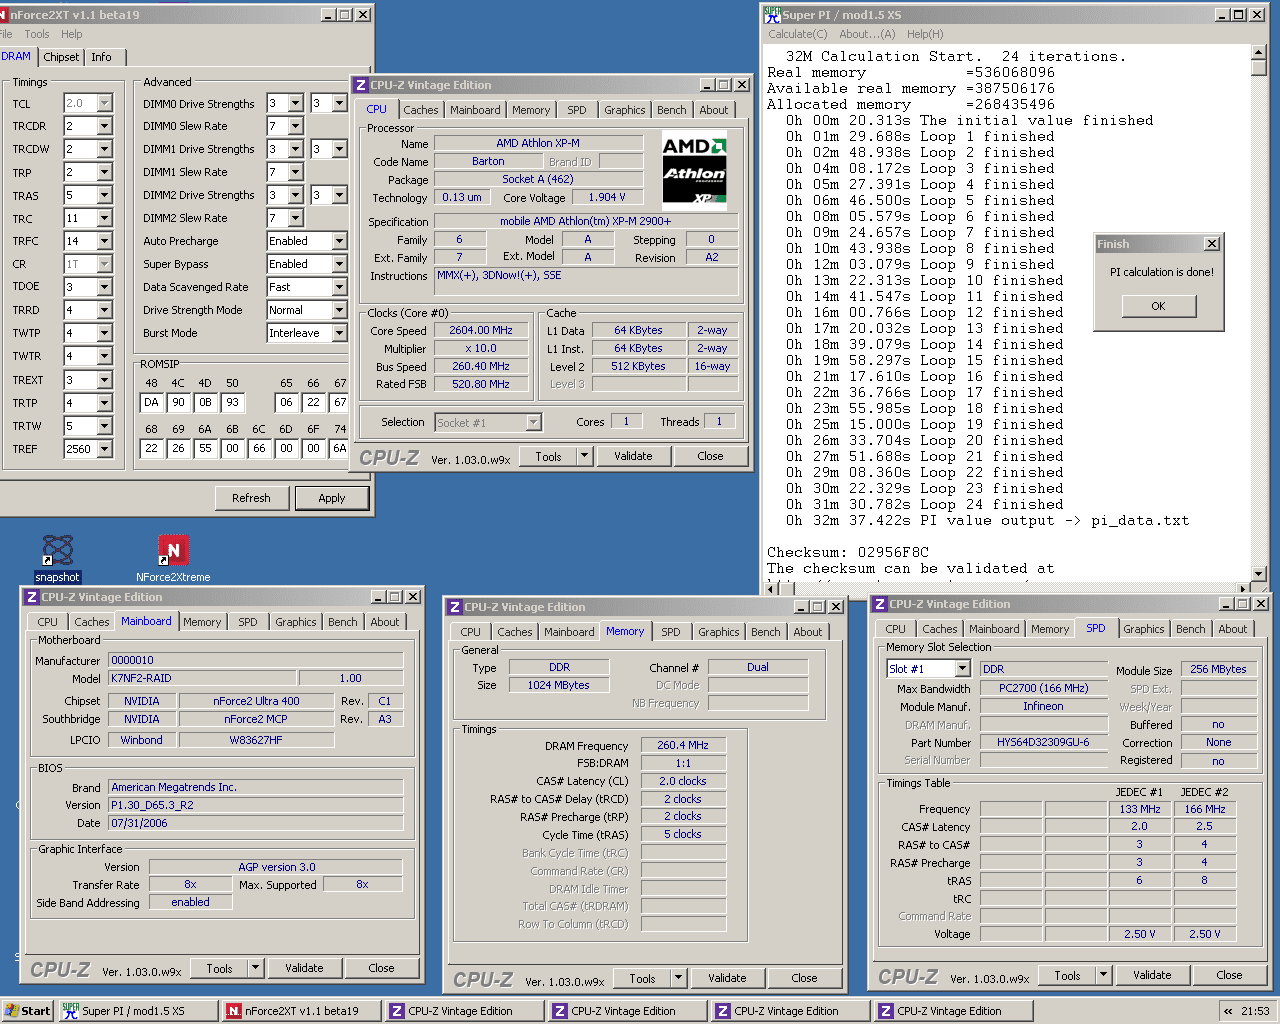Click the up scroll arrow in Super PI
Image resolution: width=1280 pixels, height=1024 pixels.
click(1258, 53)
